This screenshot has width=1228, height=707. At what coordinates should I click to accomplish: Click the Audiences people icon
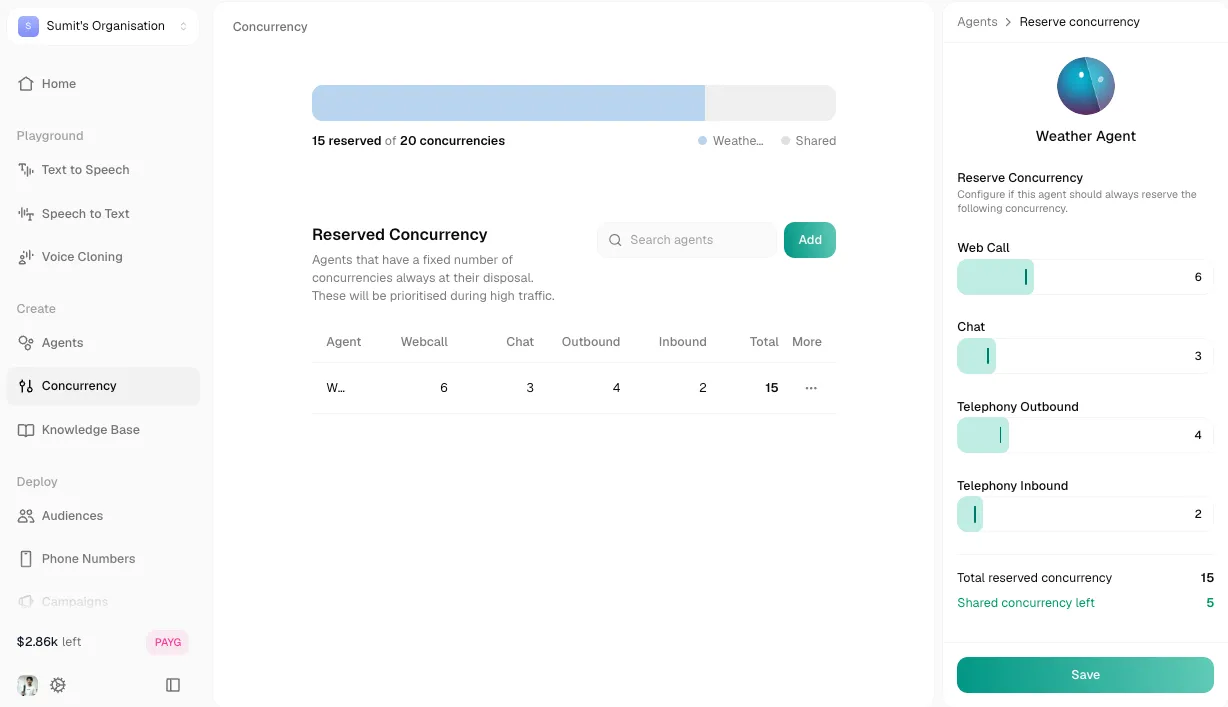[x=26, y=516]
